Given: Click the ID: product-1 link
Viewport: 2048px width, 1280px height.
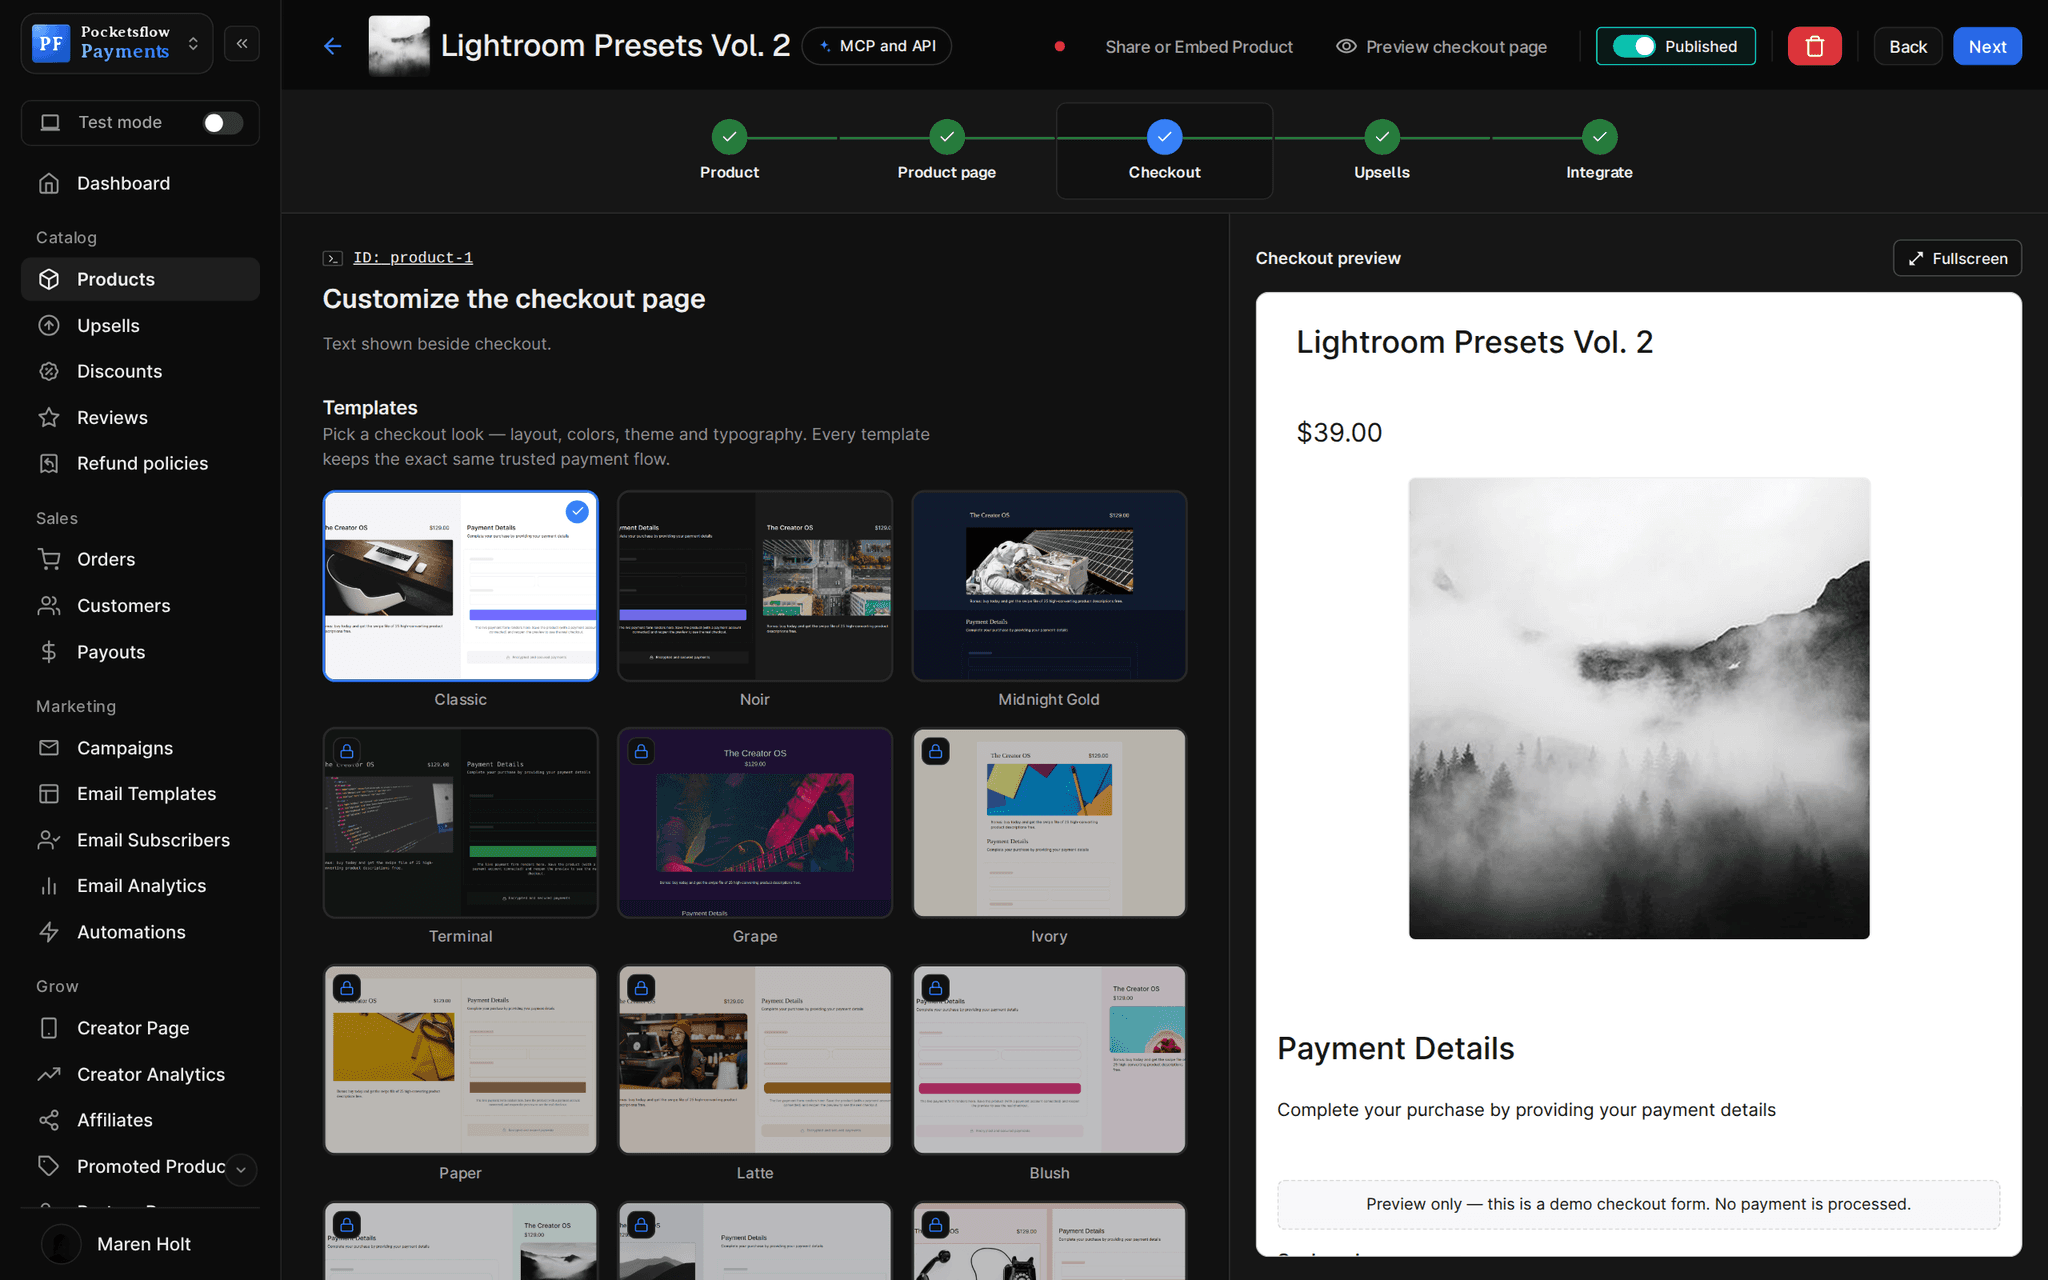Looking at the screenshot, I should tap(412, 258).
